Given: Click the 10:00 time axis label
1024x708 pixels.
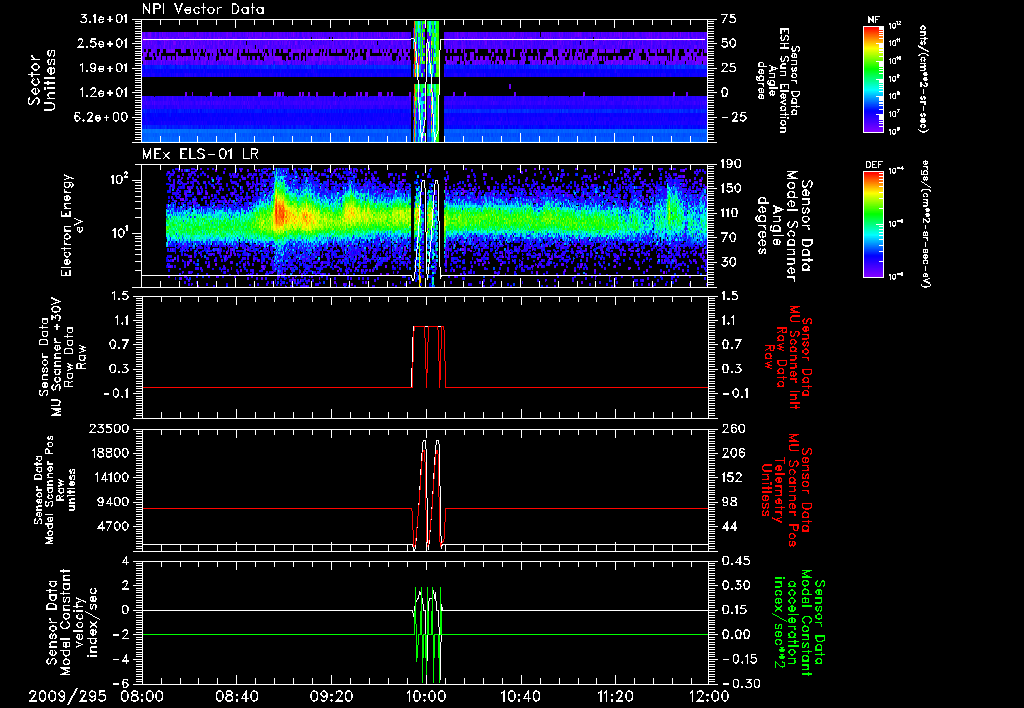Looking at the screenshot, I should (x=425, y=696).
